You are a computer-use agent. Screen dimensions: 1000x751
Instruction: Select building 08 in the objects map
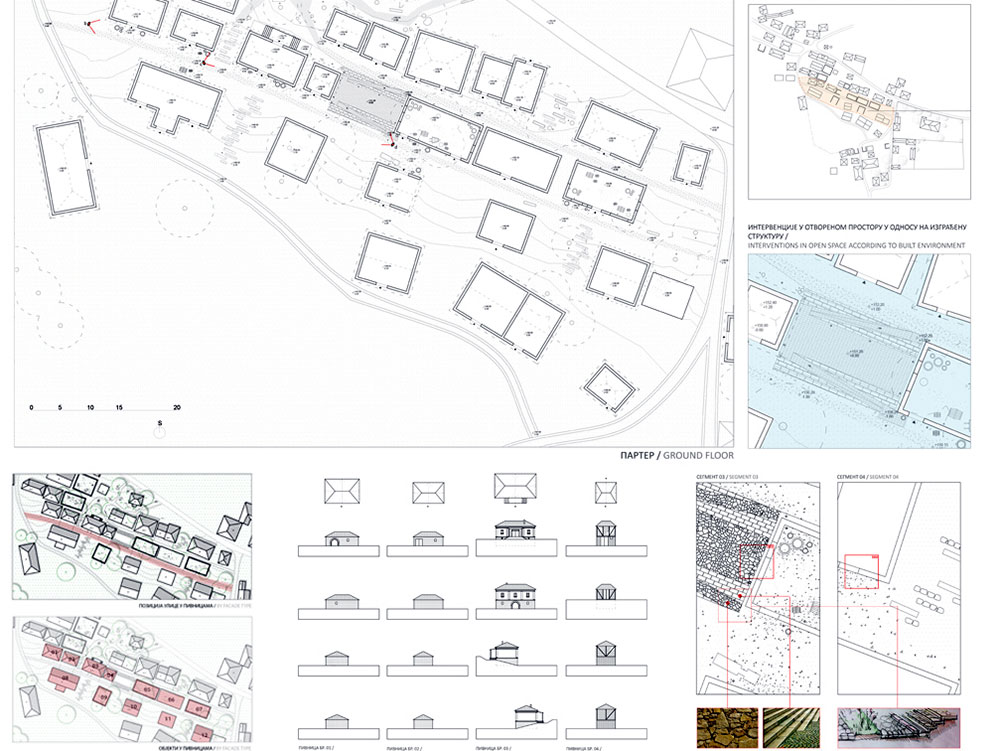(x=64, y=679)
